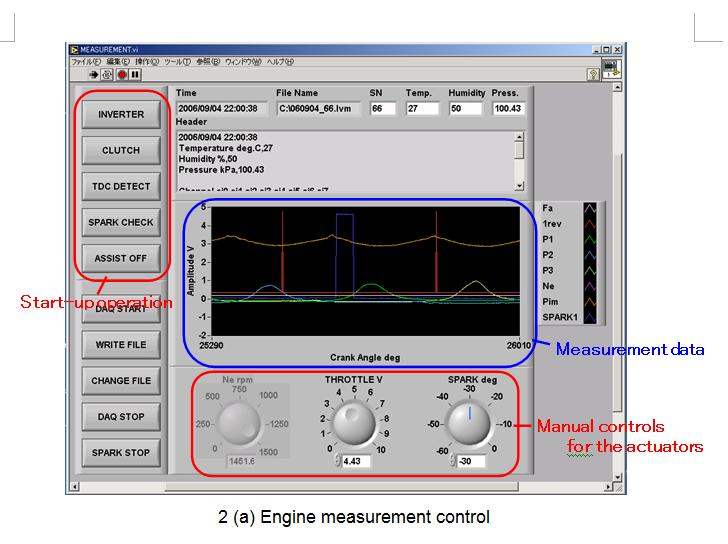
Task: Abort execution with red stop button
Action: 122,74
